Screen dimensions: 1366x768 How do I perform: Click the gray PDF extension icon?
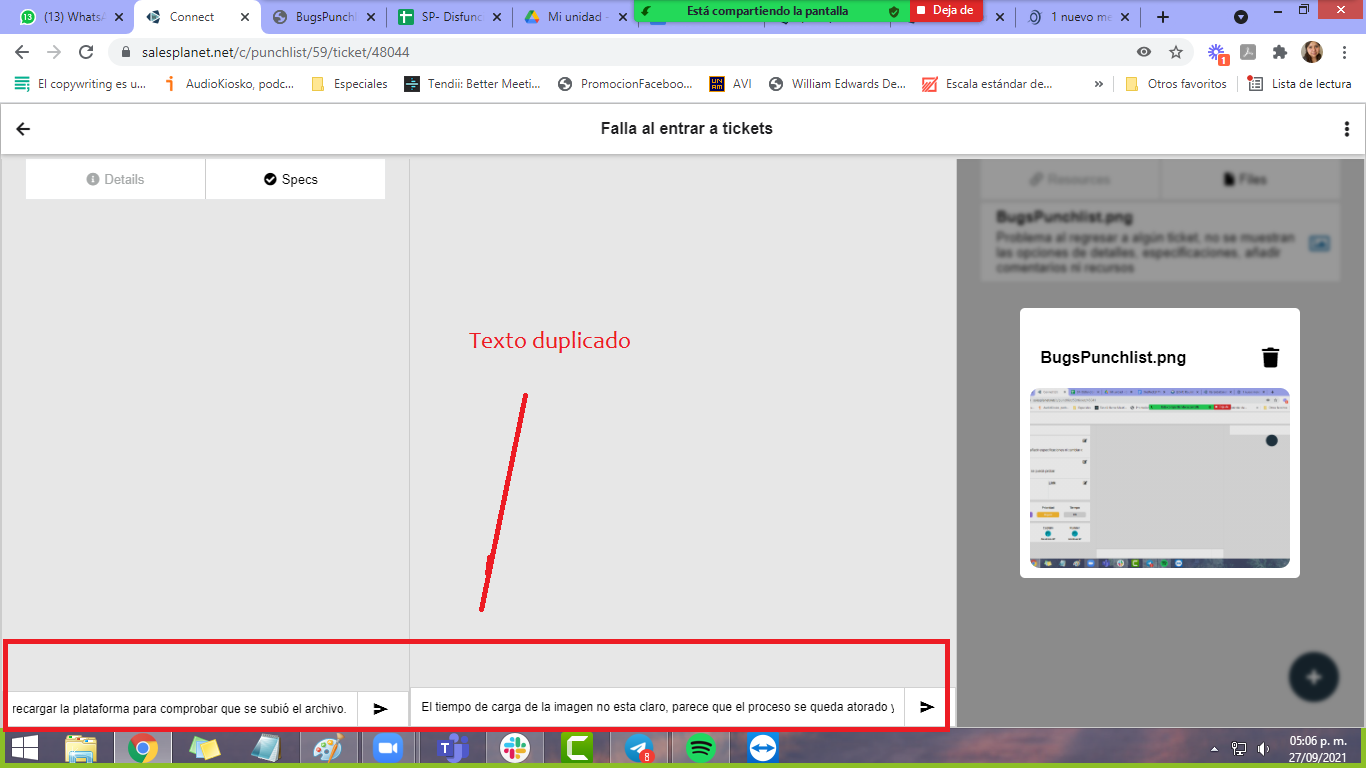1248,52
